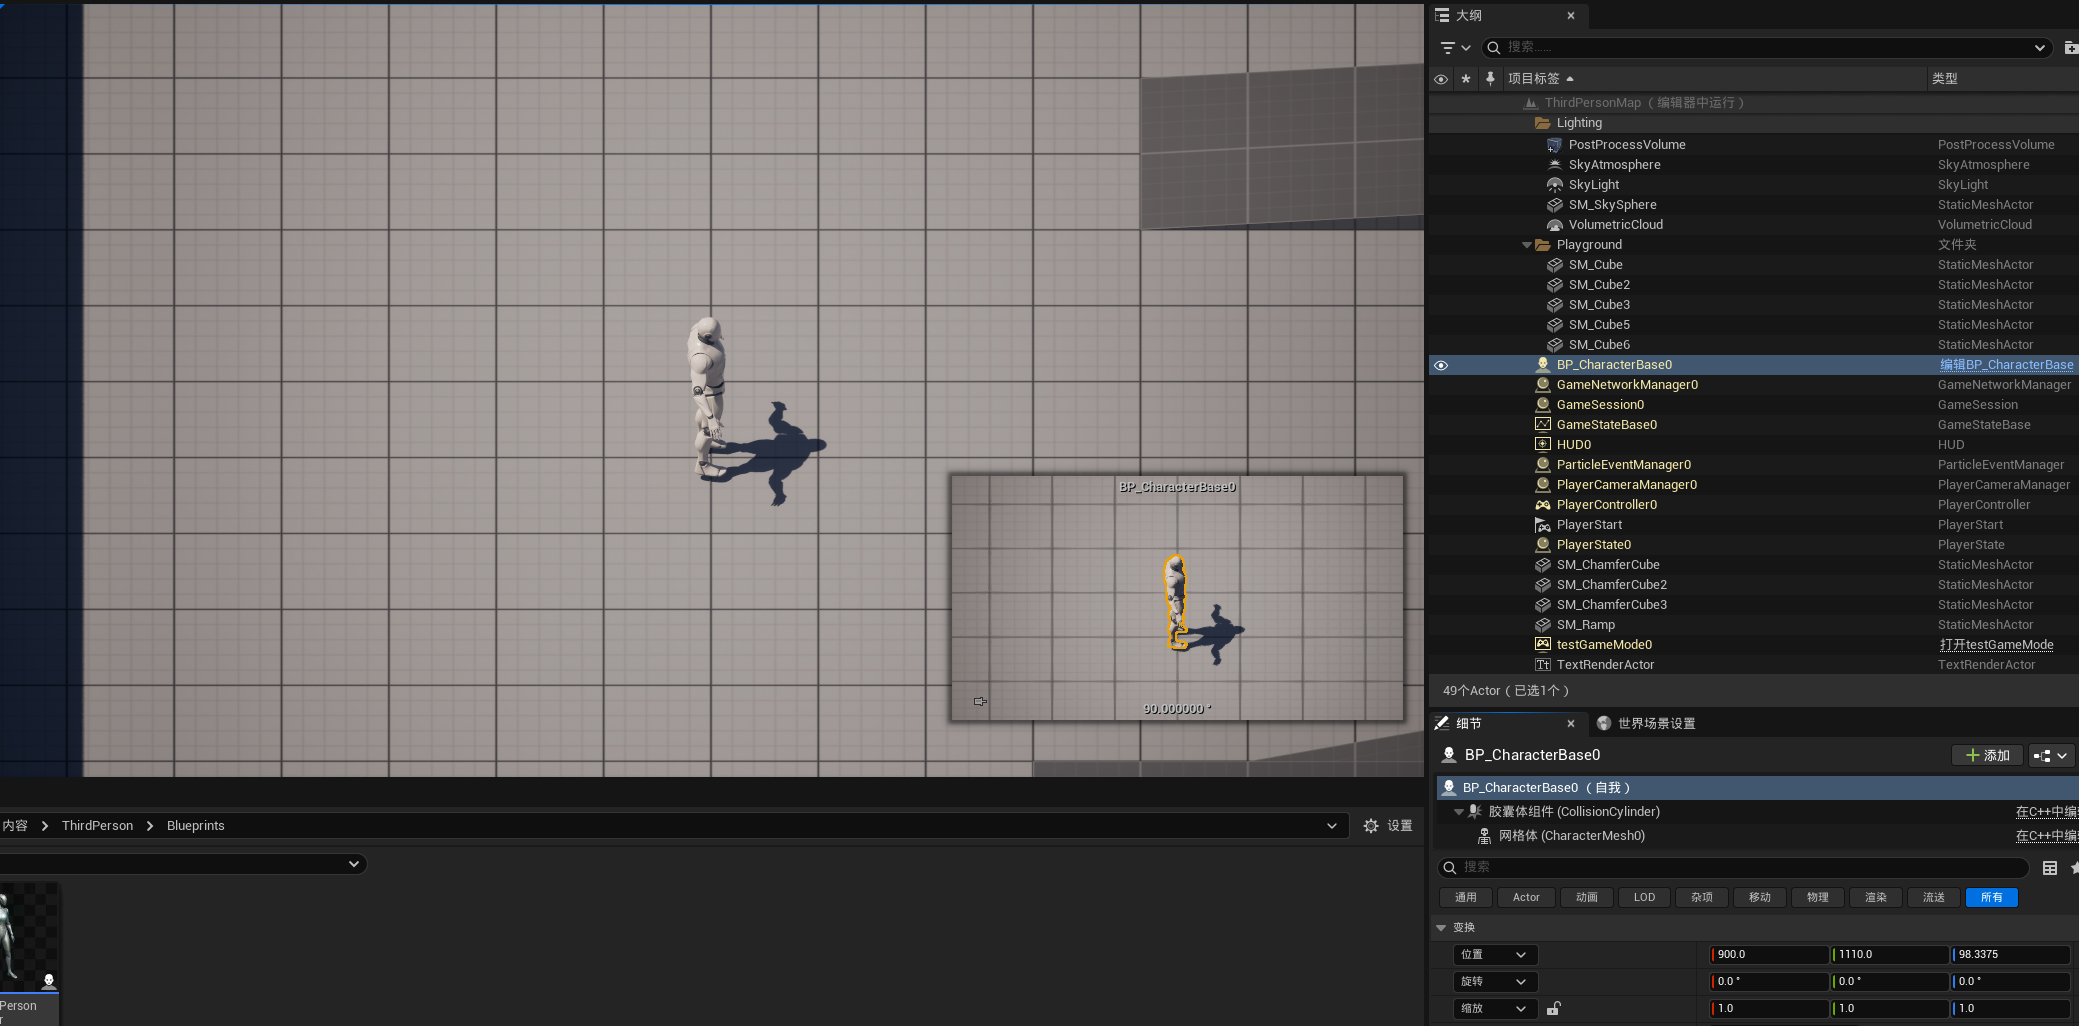Click the pin column header icon
The image size is (2079, 1026).
click(x=1490, y=78)
